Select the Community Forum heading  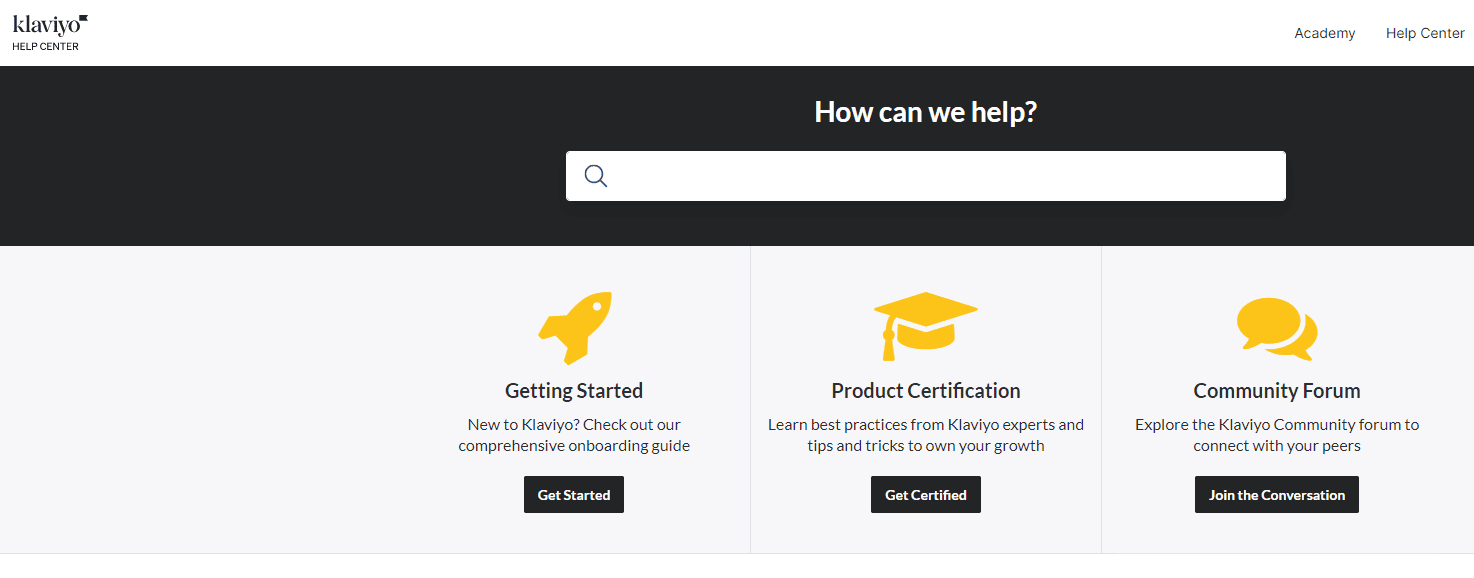pyautogui.click(x=1277, y=391)
